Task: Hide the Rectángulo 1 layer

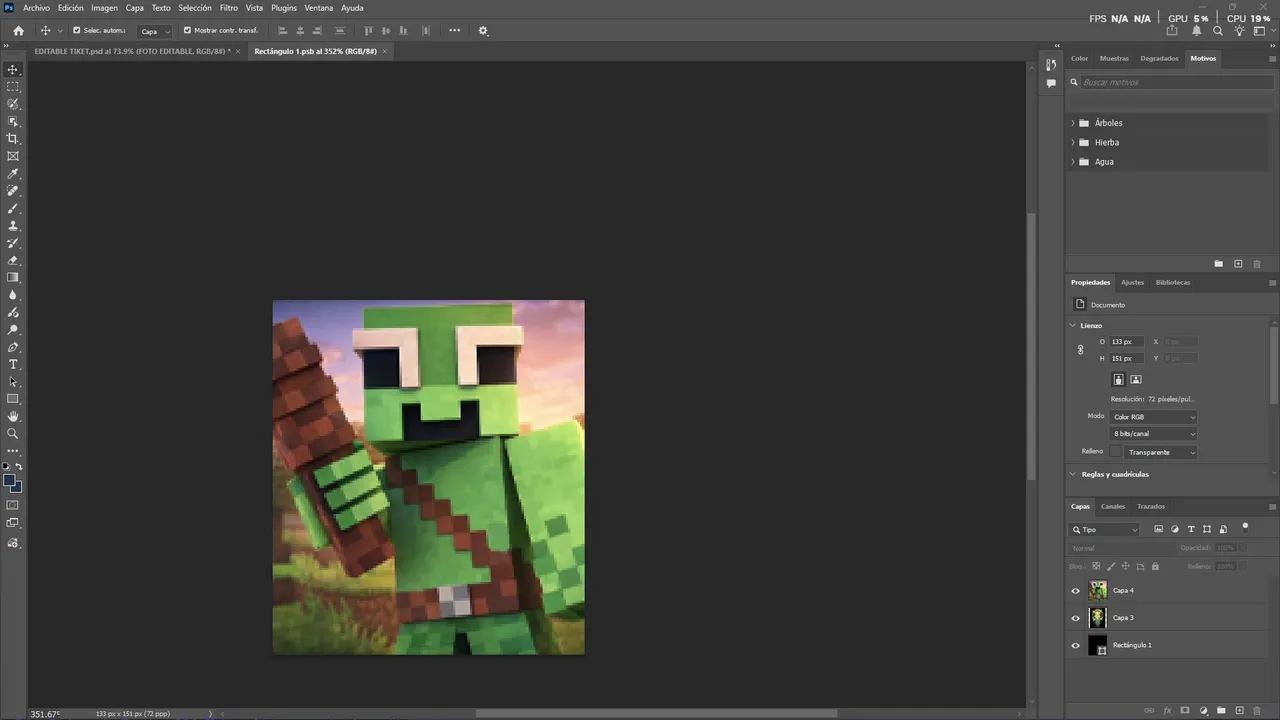Action: pos(1076,646)
